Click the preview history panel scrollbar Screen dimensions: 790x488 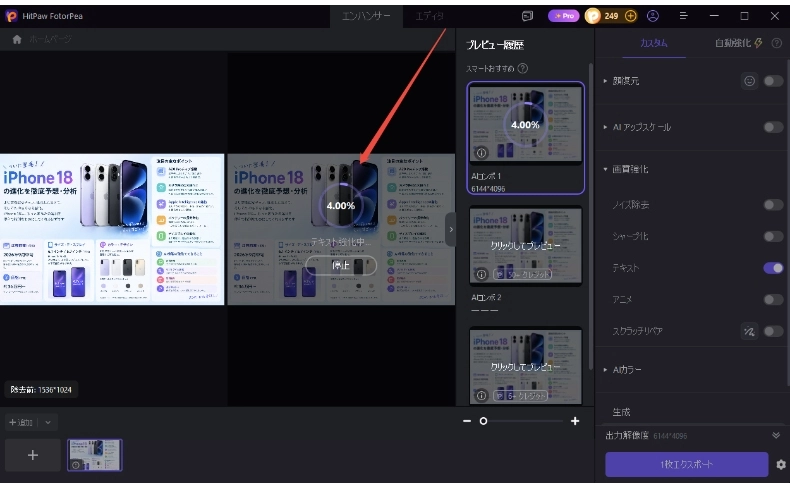pyautogui.click(x=590, y=217)
